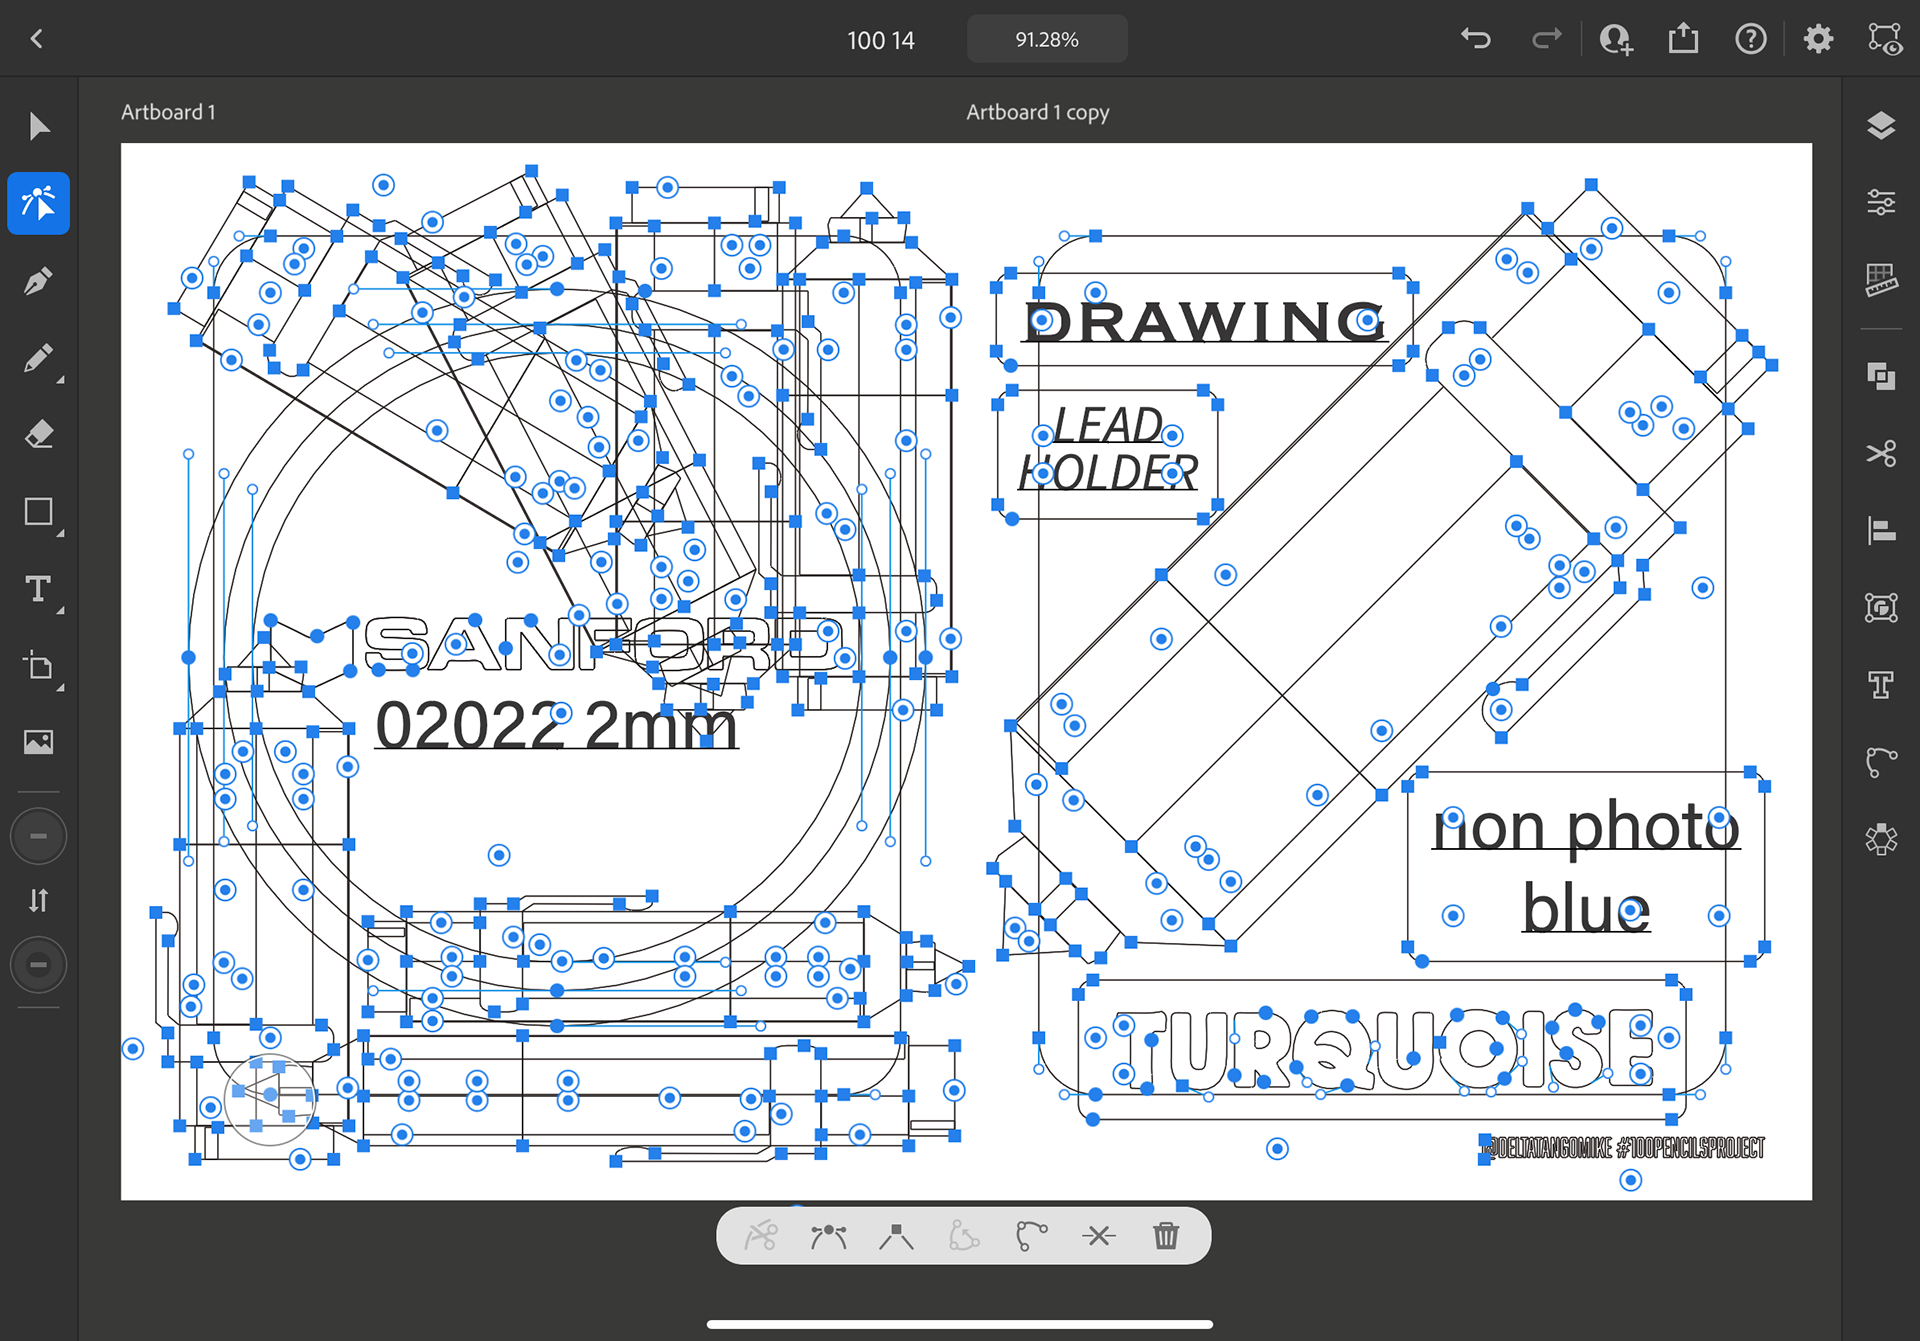
Task: Invite collaborators with the person icon
Action: pos(1616,39)
